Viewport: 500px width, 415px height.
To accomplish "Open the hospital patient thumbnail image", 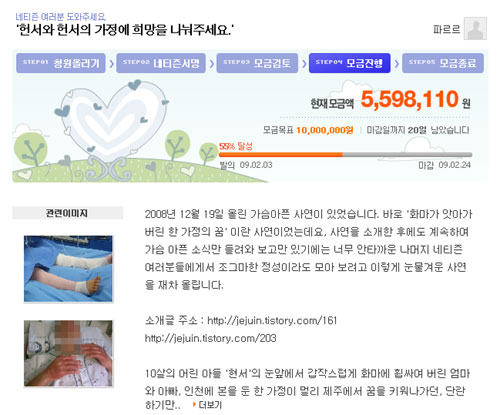I will coord(68,354).
